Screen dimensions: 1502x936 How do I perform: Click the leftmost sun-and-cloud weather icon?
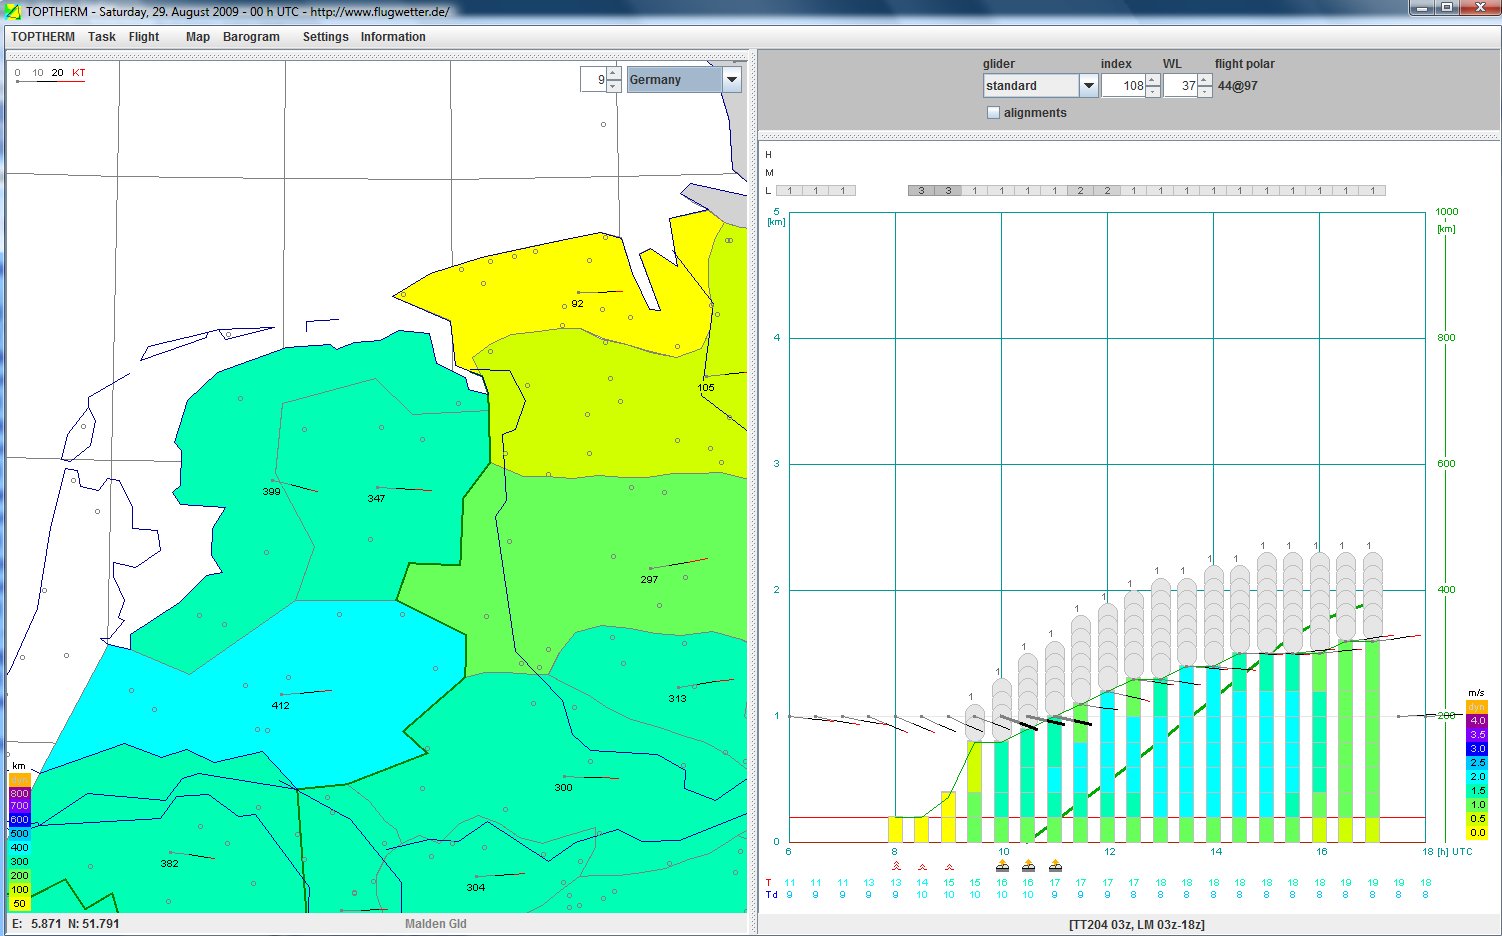pyautogui.click(x=1002, y=866)
